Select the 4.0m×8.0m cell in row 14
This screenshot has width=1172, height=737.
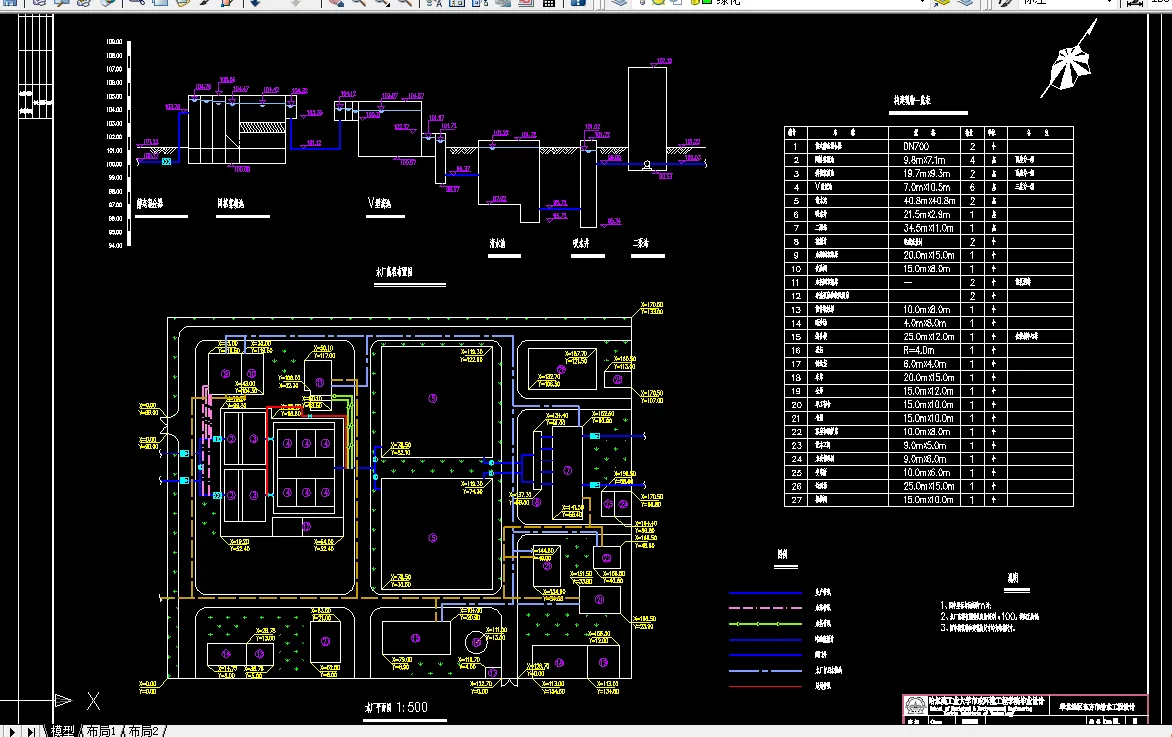(x=925, y=323)
